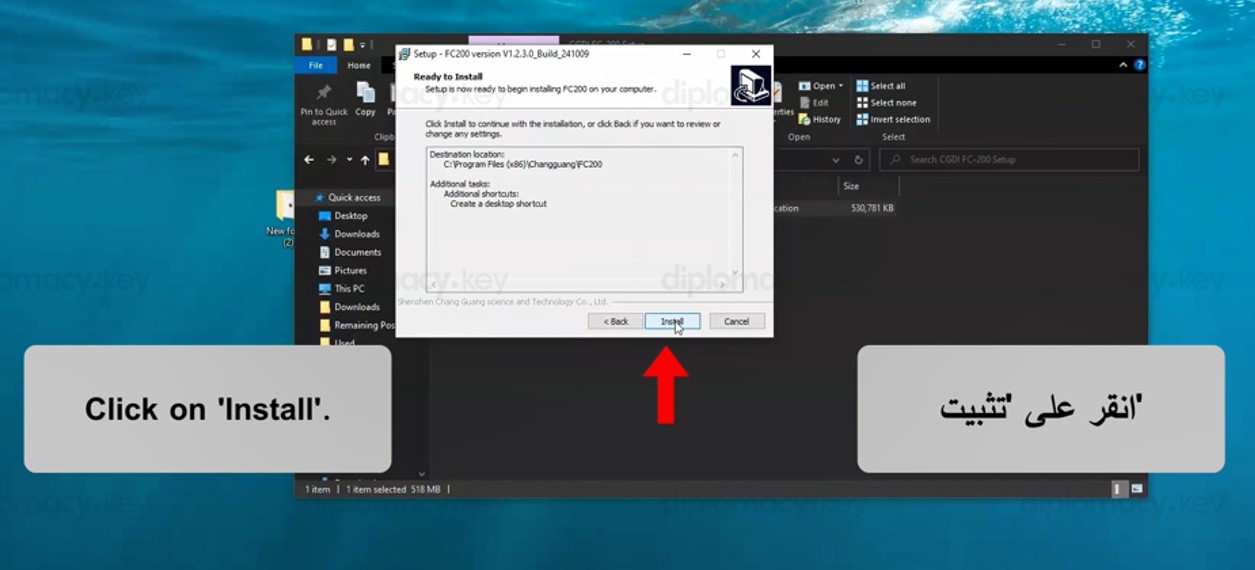Select the 'New fo...' folder on desktop
Screen dimensions: 1255x570
(285, 218)
